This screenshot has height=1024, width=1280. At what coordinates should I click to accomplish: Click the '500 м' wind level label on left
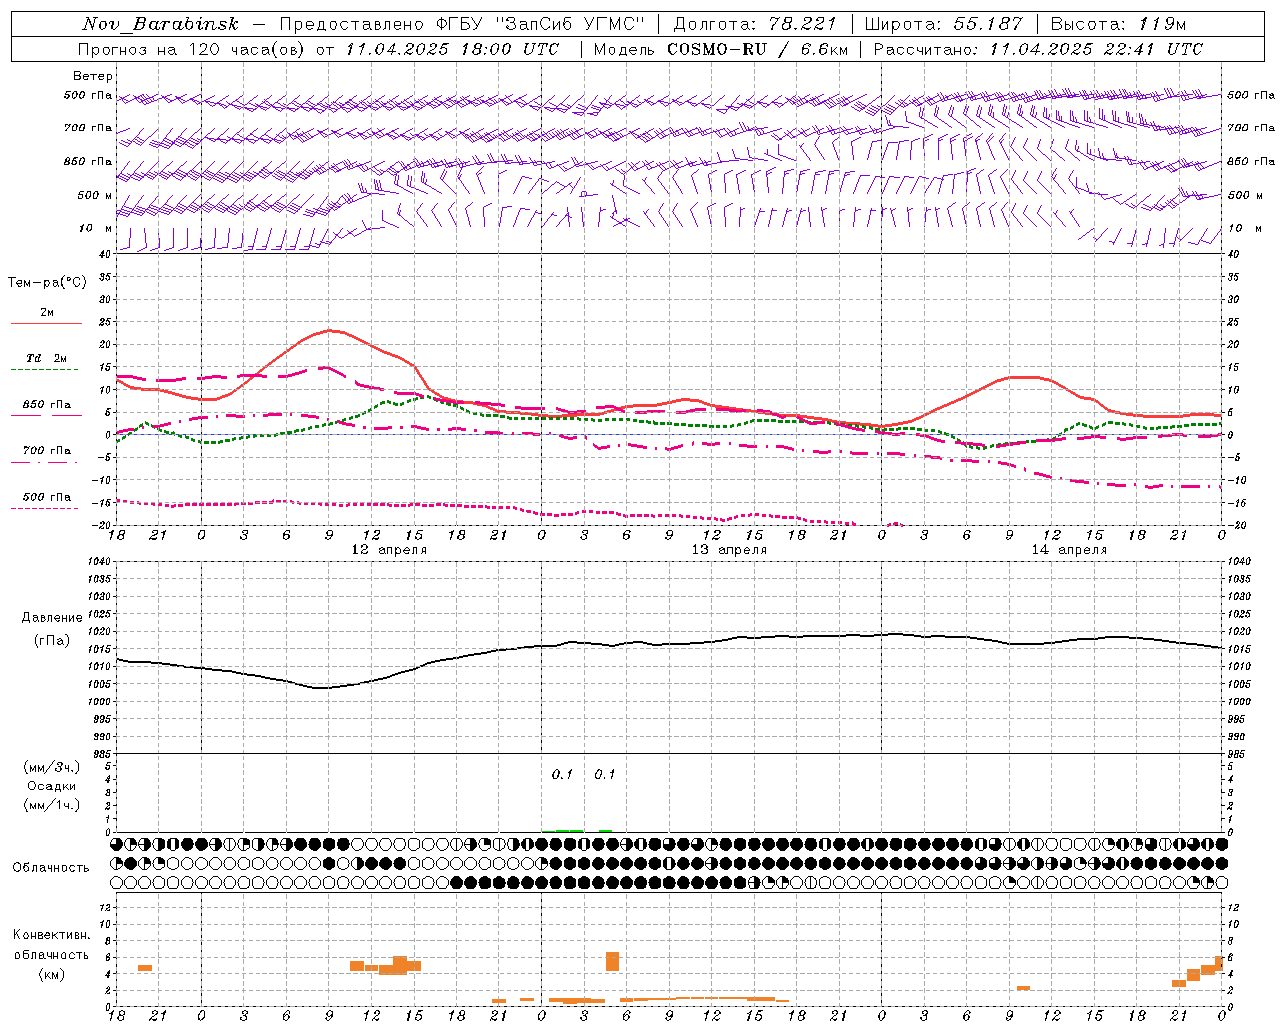pyautogui.click(x=94, y=195)
